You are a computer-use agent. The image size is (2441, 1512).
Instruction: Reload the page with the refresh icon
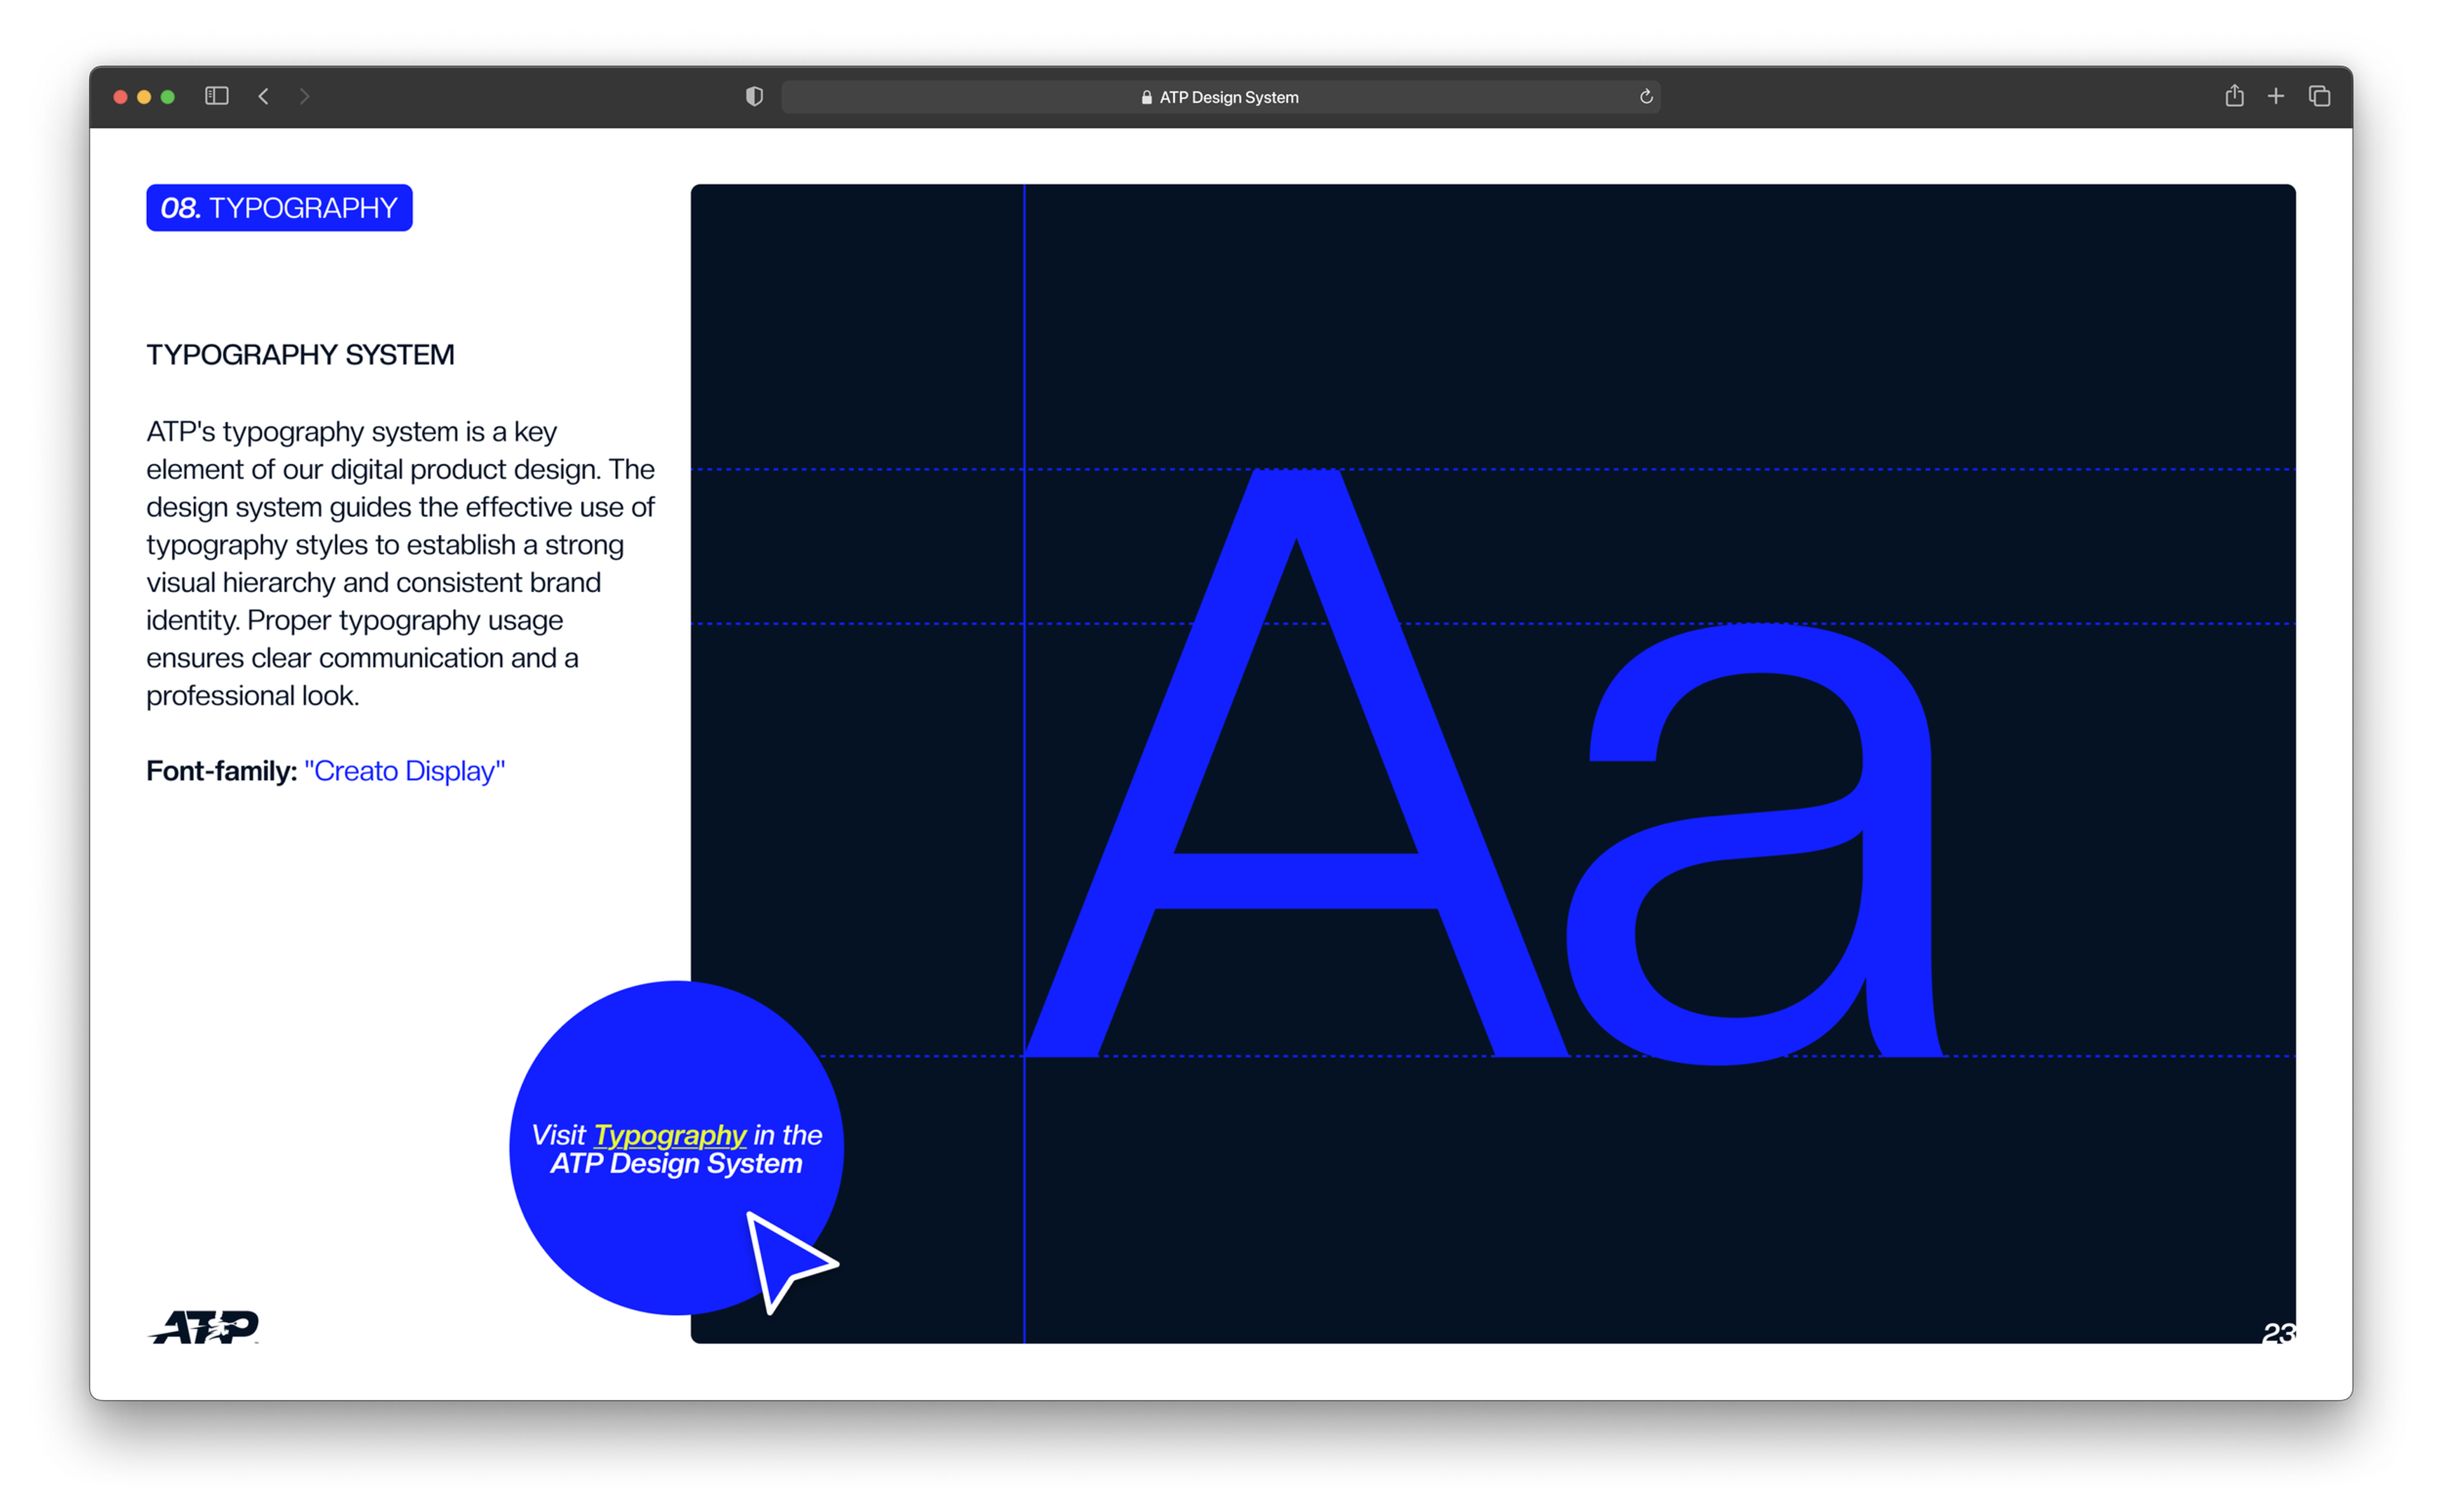click(x=1646, y=96)
